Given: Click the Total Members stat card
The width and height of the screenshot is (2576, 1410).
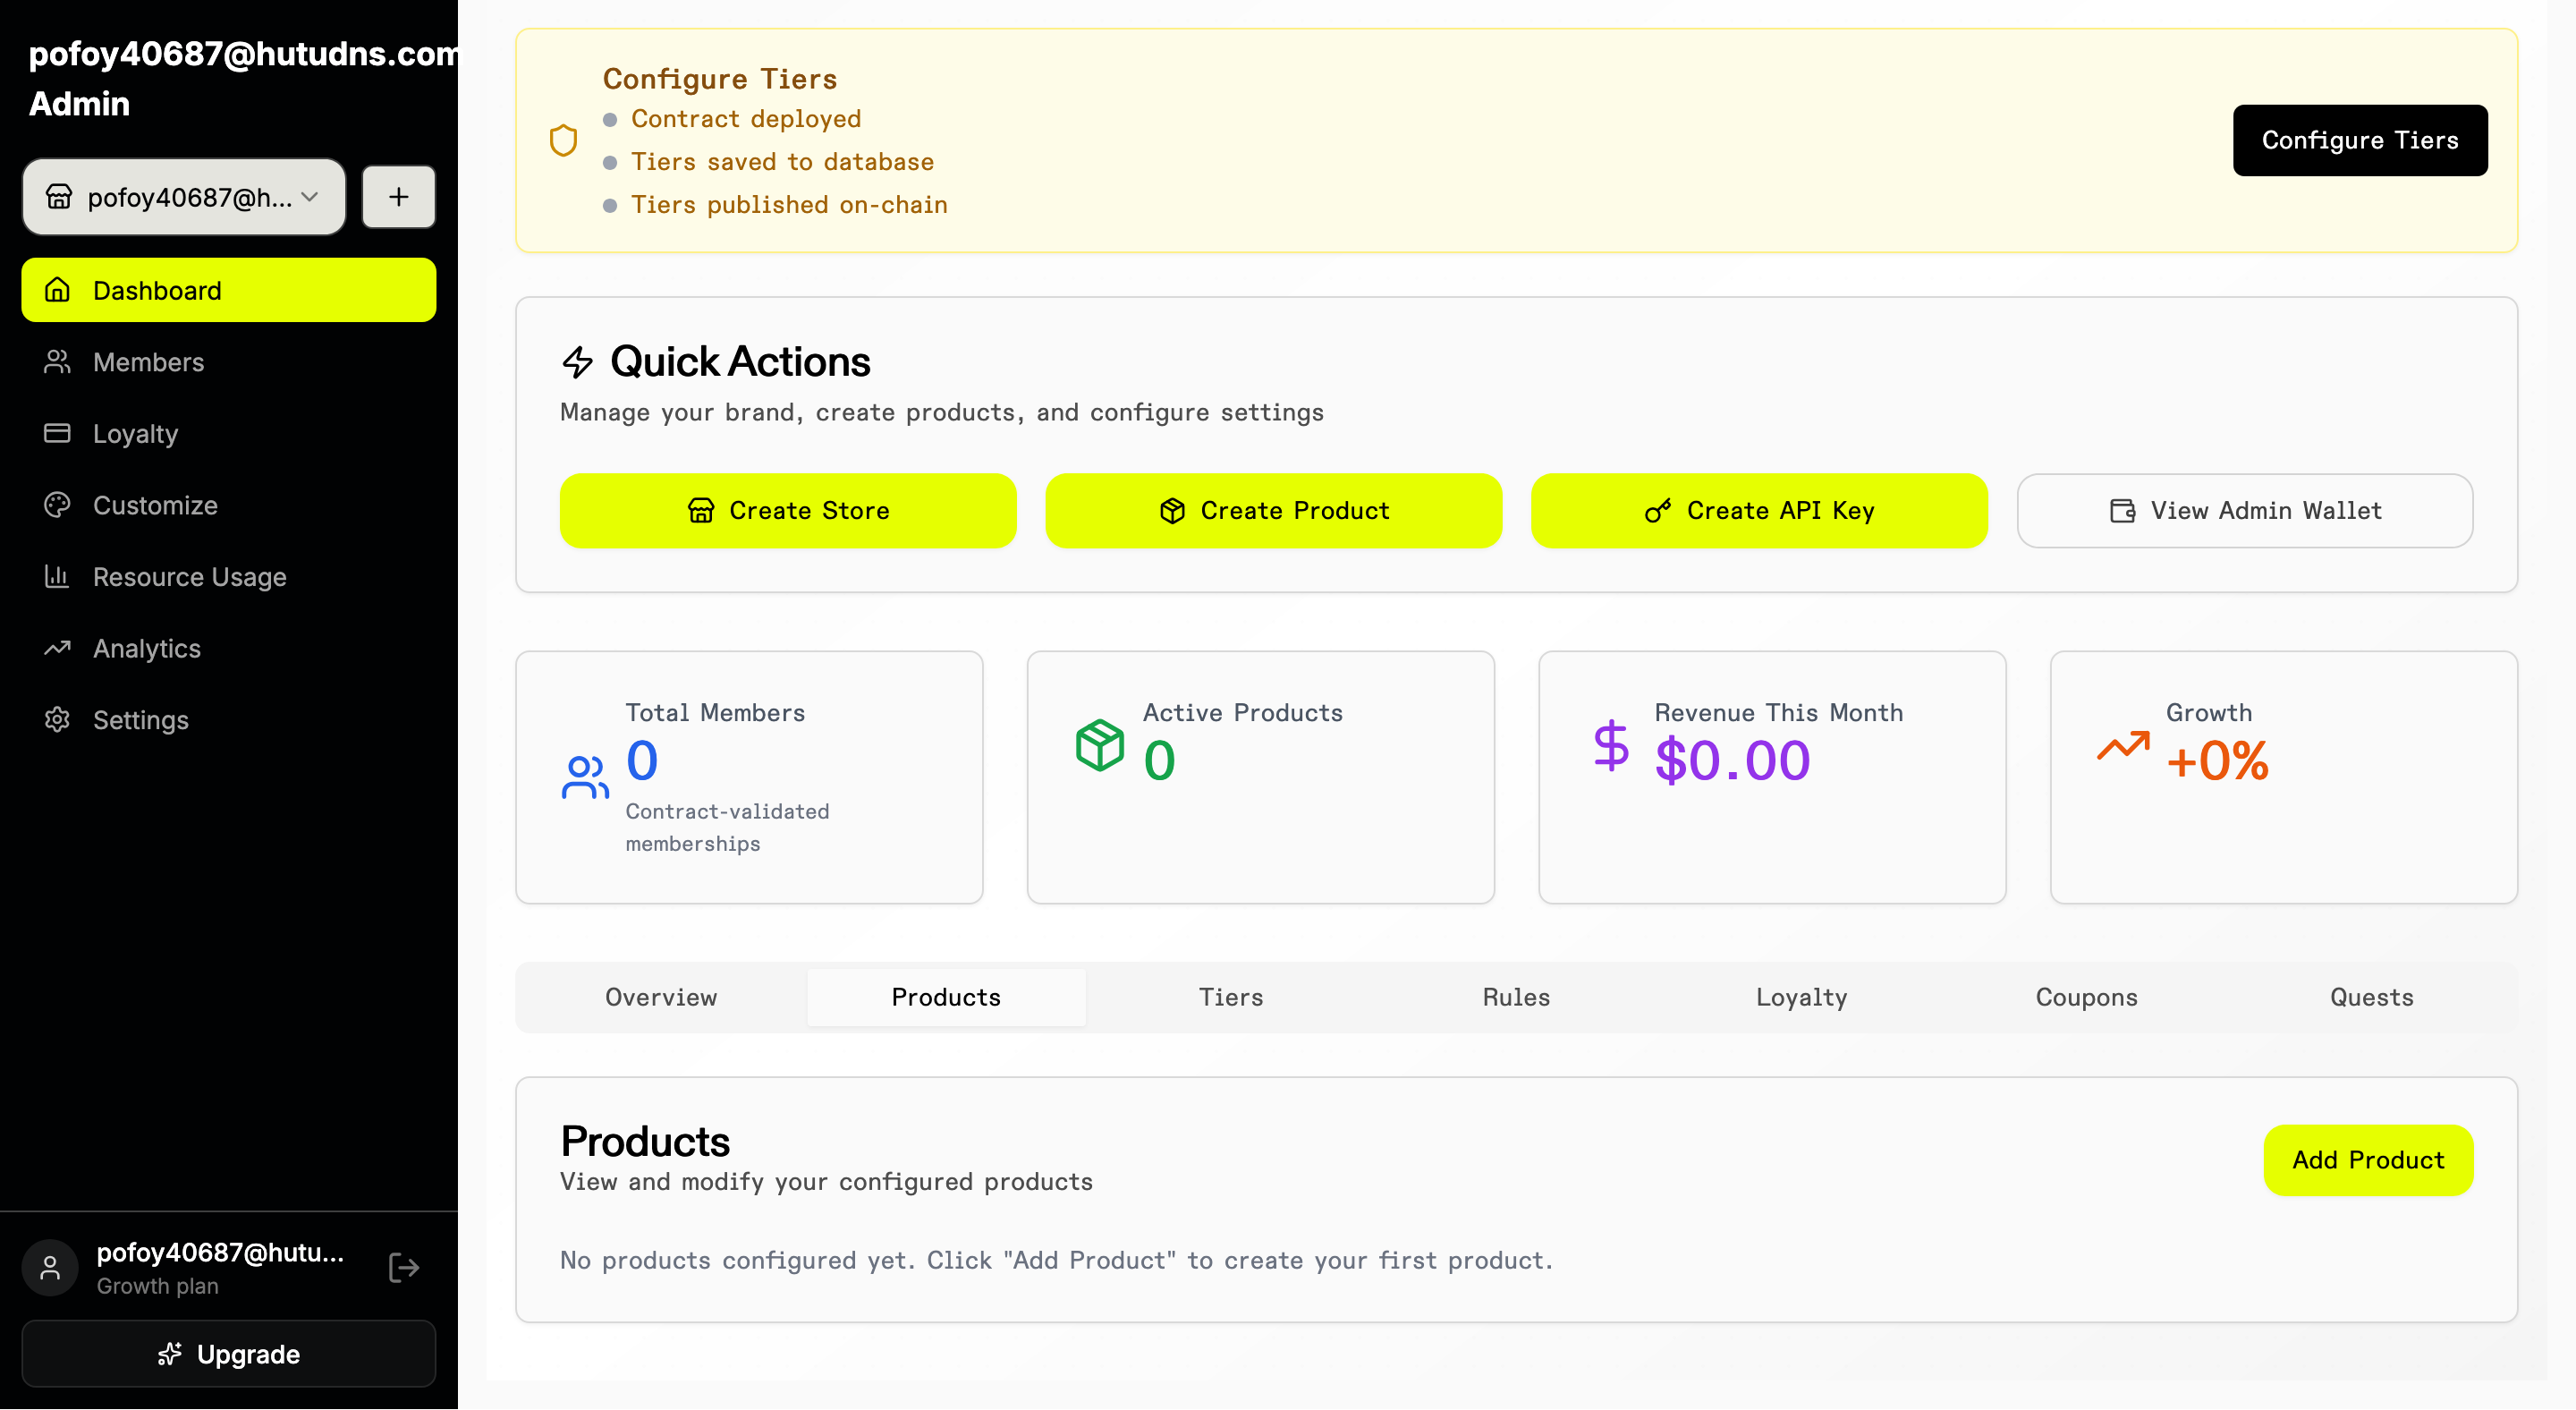Looking at the screenshot, I should pos(748,777).
